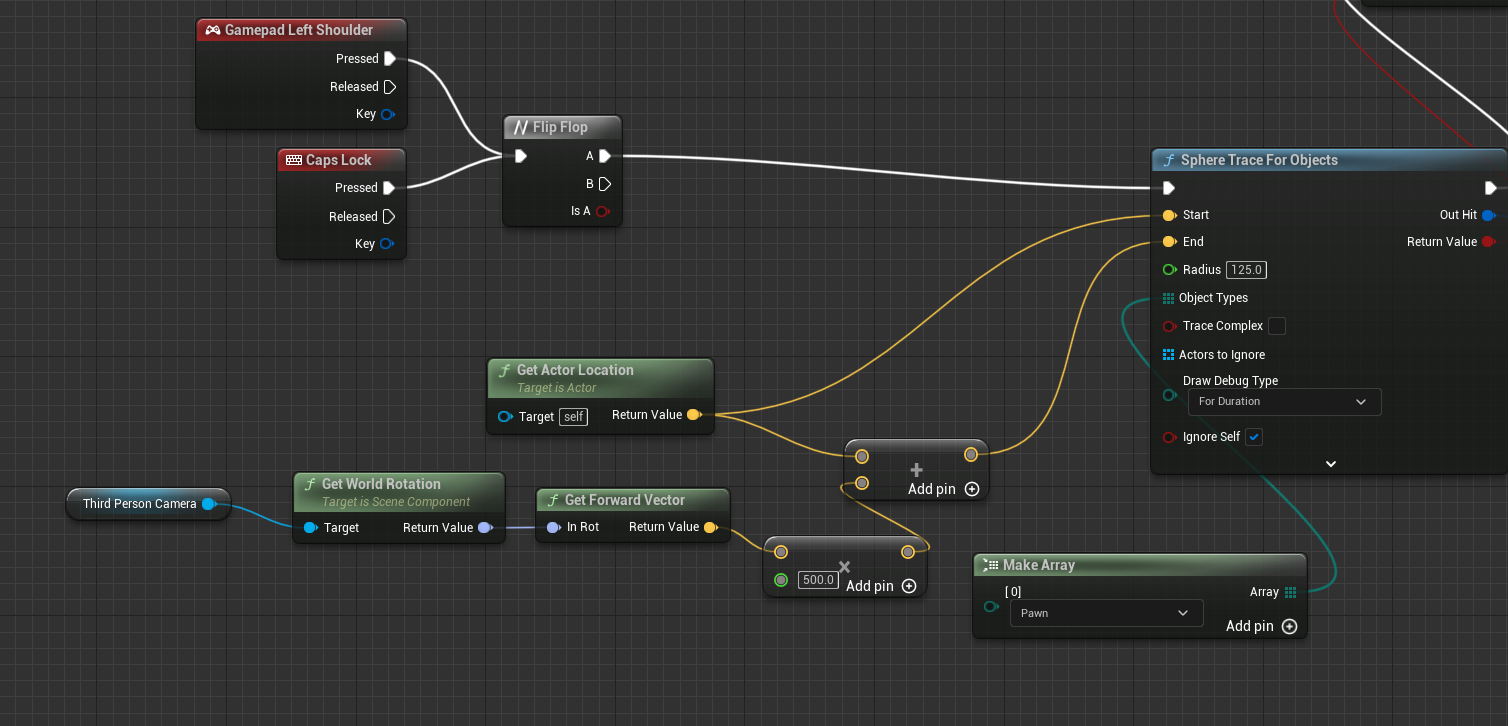Select the Caps Lock node title
Viewport: 1508px width, 726px height.
339,160
